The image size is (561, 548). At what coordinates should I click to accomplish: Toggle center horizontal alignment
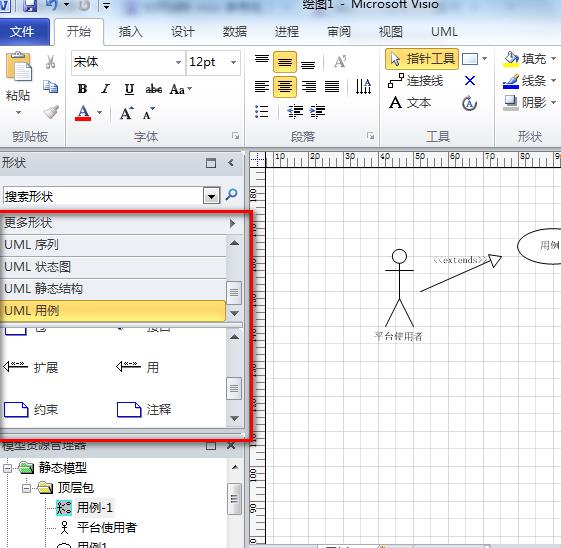coord(285,87)
